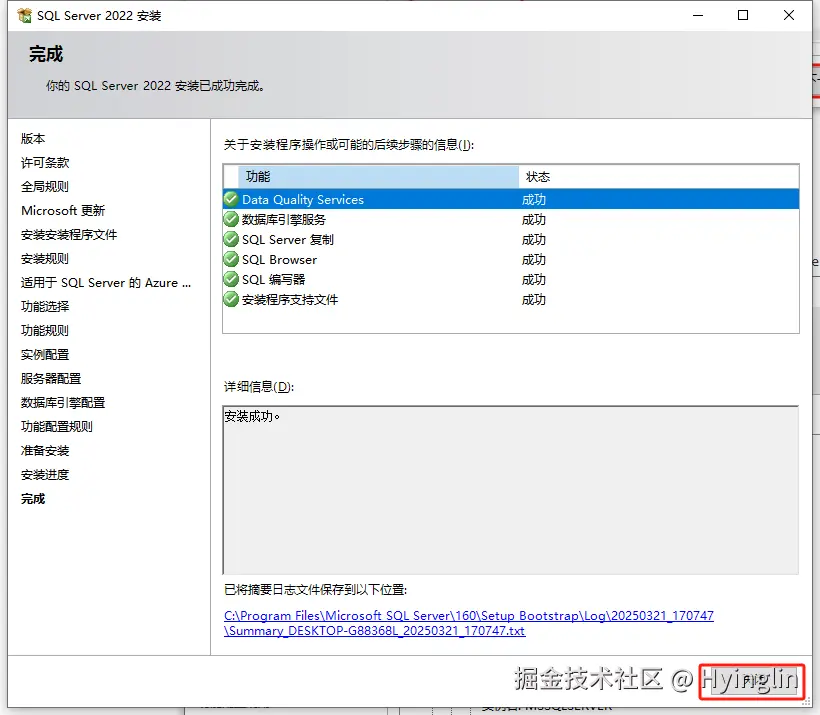Click 安装安装程序文件 step in the sidebar
820x715 pixels.
69,235
